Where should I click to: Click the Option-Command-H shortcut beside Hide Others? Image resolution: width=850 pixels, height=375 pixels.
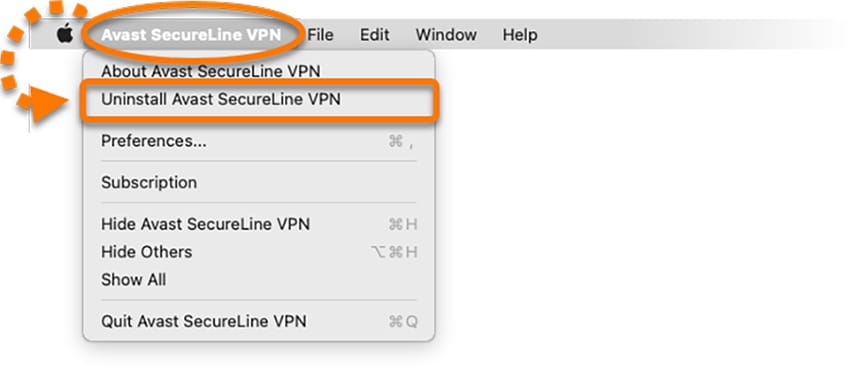[394, 253]
